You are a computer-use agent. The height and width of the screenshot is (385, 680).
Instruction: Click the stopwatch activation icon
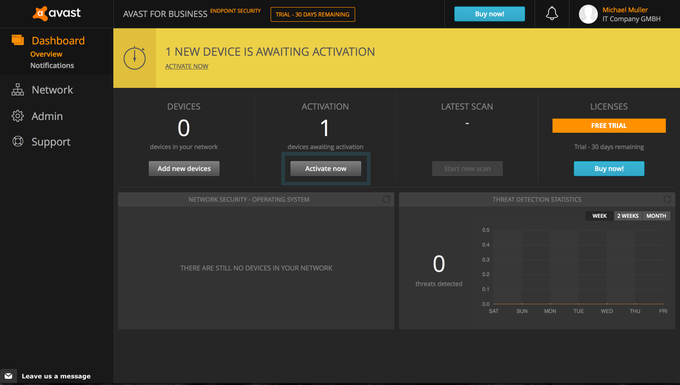134,58
